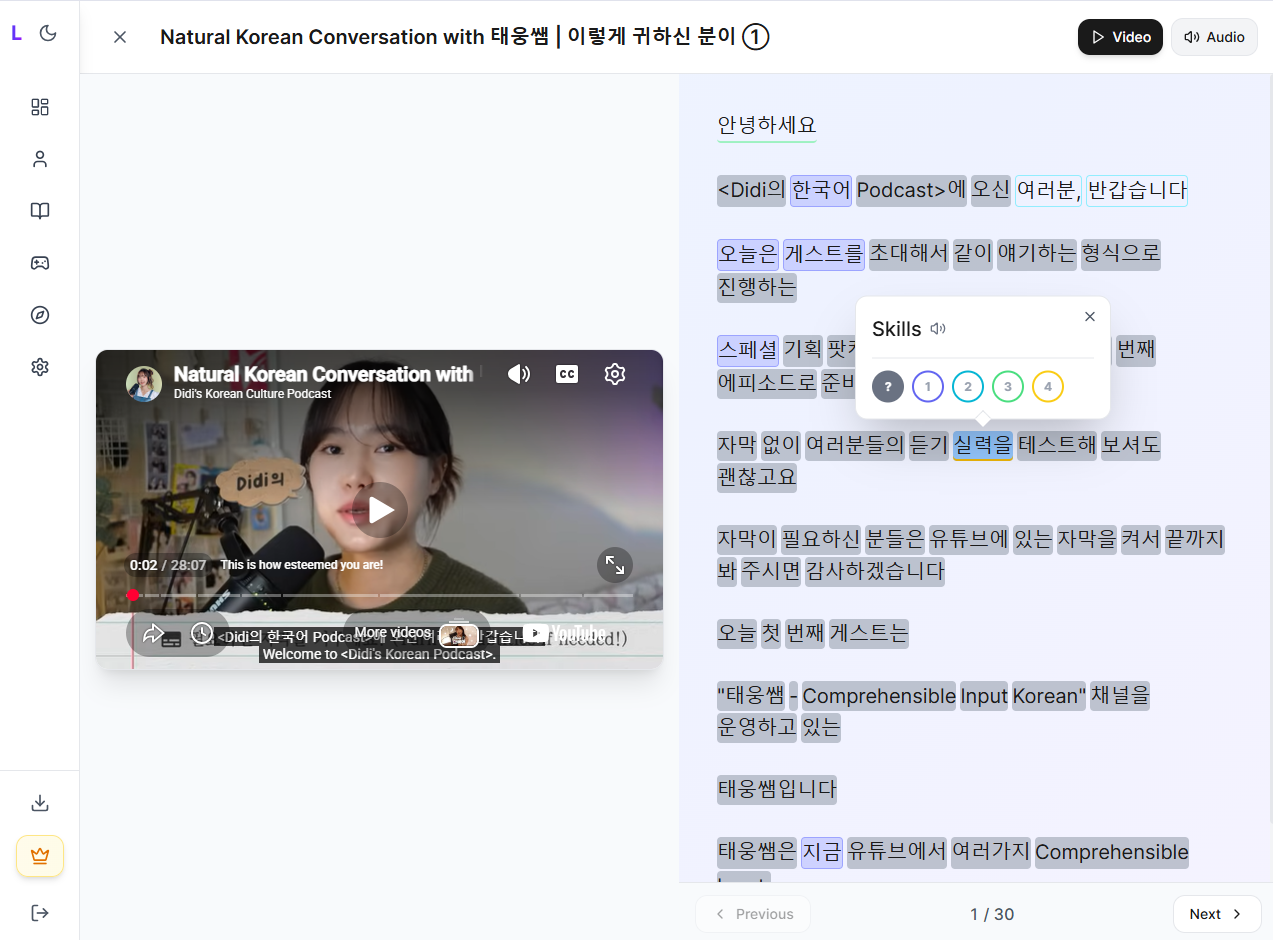
Task: Select the word 초대해서
Action: pos(908,254)
